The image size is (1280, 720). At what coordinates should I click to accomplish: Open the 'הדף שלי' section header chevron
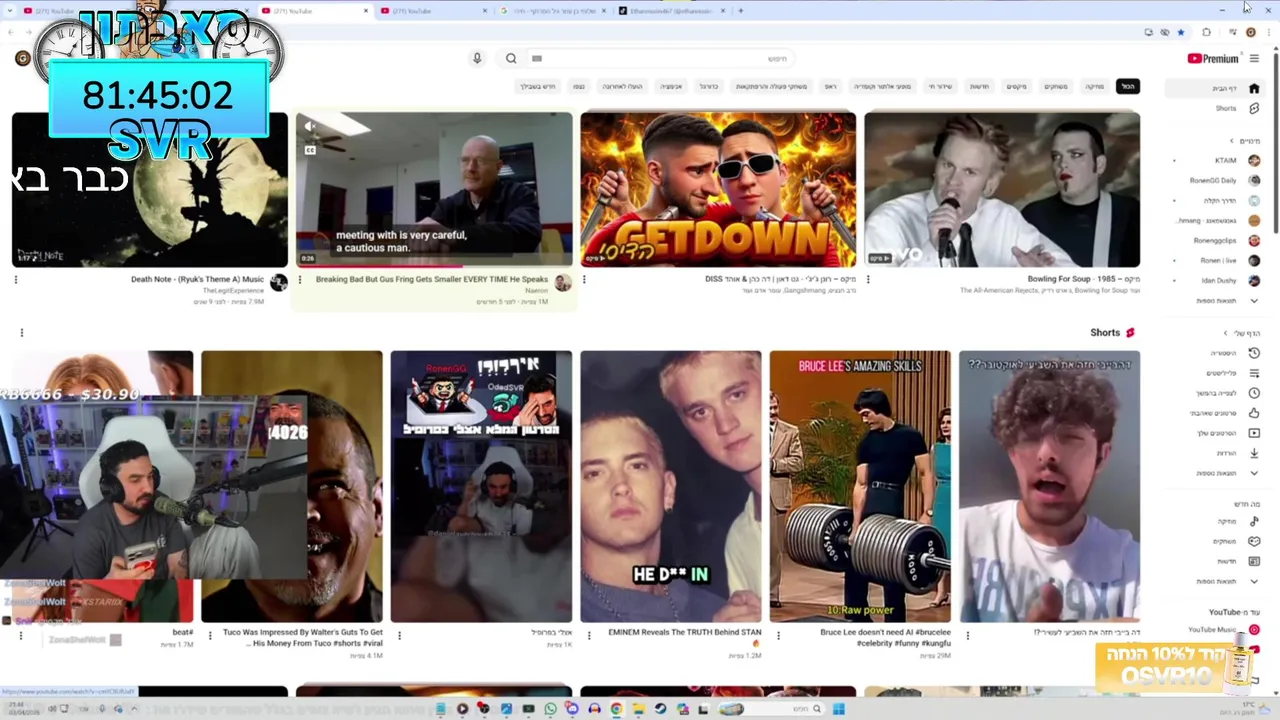(x=1226, y=333)
